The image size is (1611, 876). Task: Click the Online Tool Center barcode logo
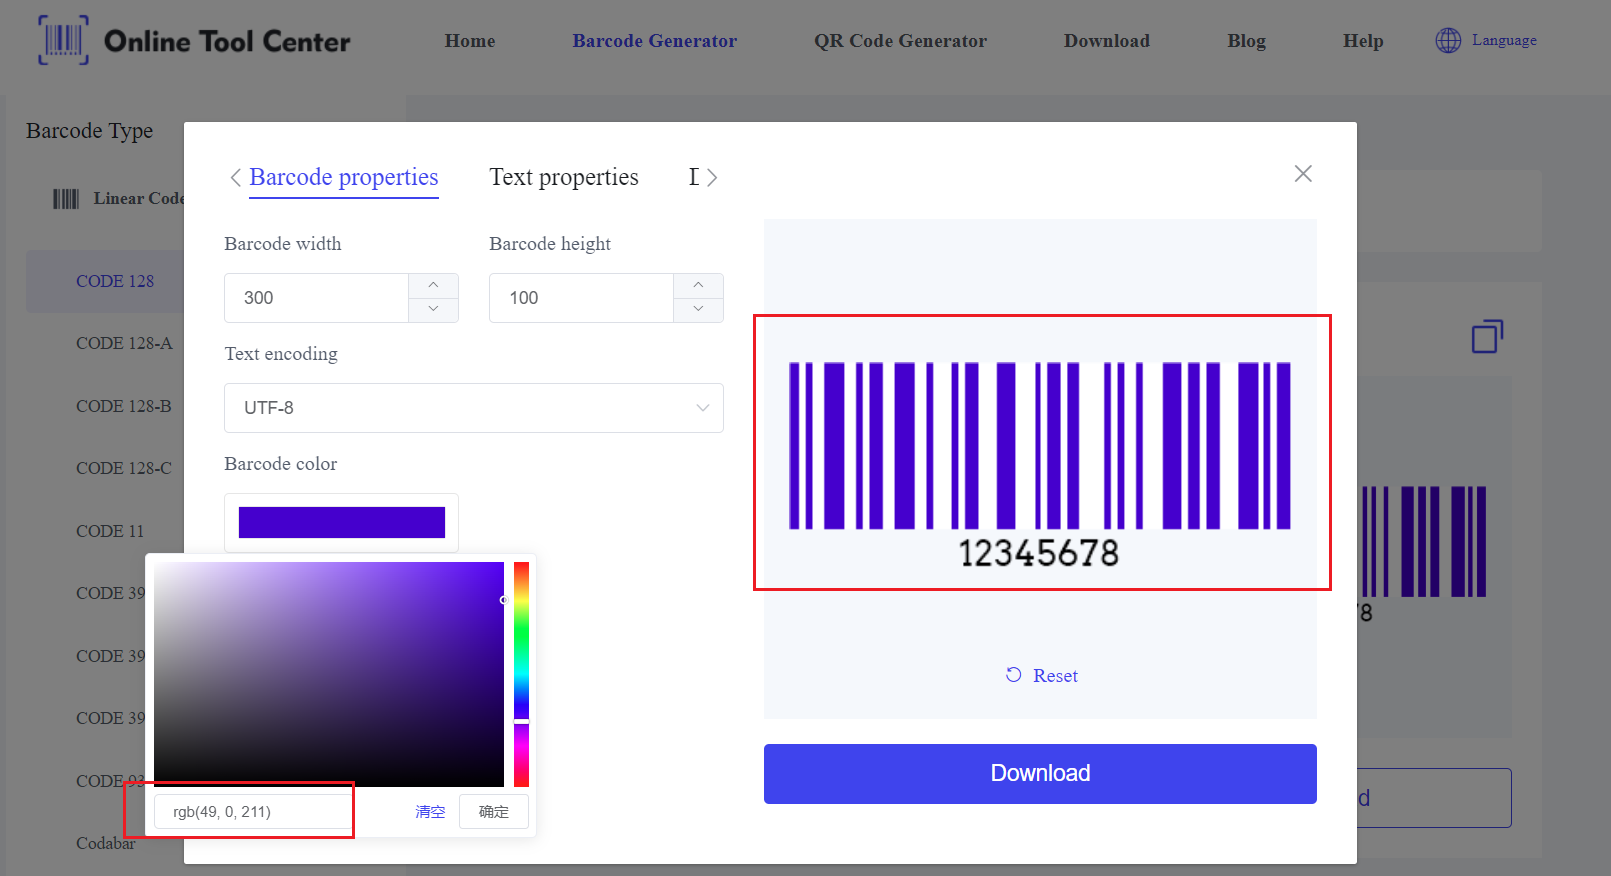click(63, 40)
